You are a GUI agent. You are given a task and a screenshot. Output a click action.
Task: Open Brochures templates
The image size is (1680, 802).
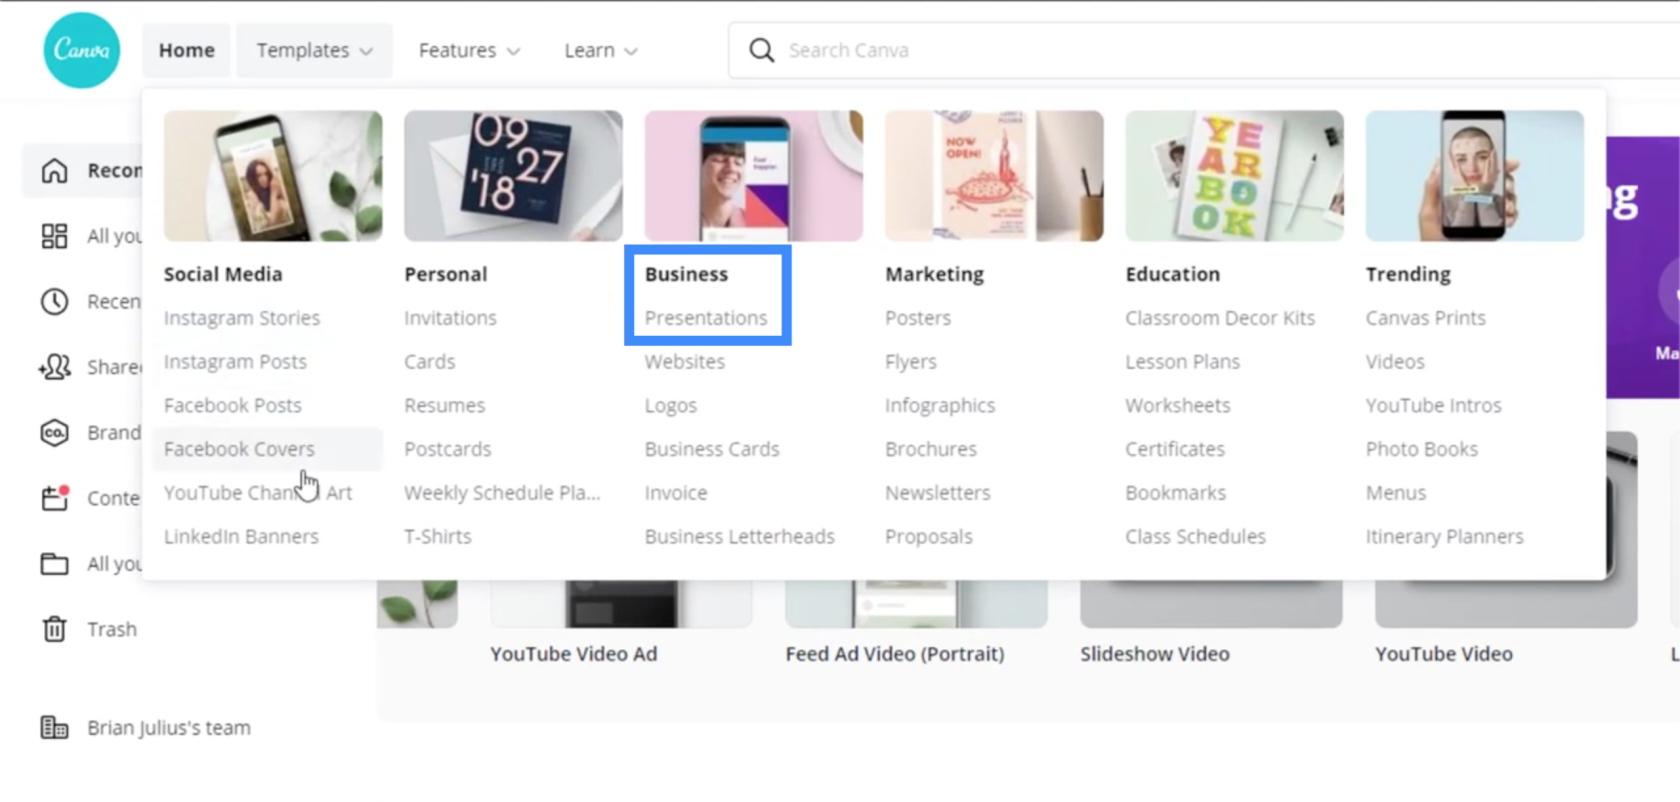930,449
